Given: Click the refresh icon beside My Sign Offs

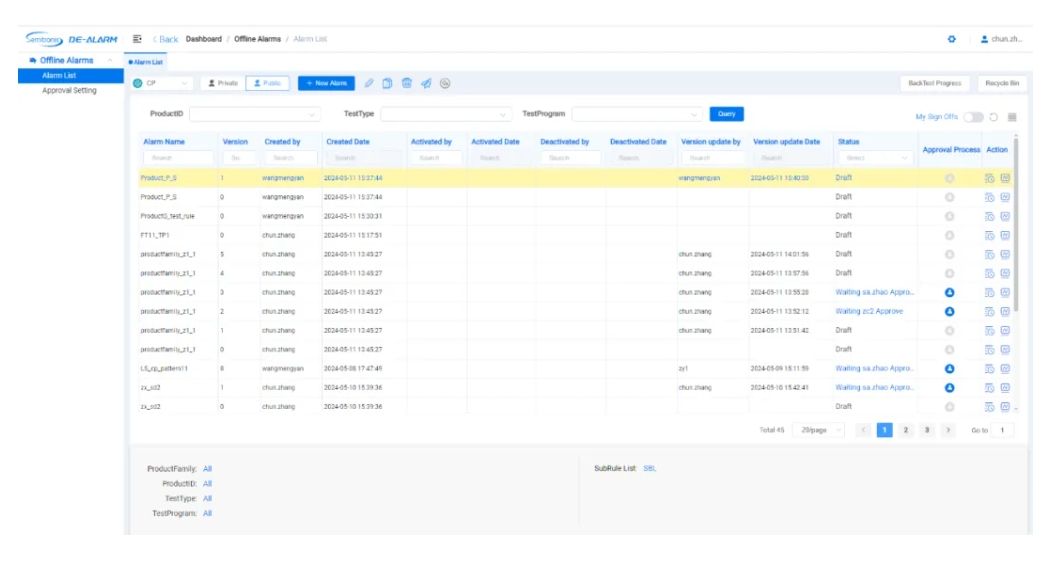Looking at the screenshot, I should 994,117.
